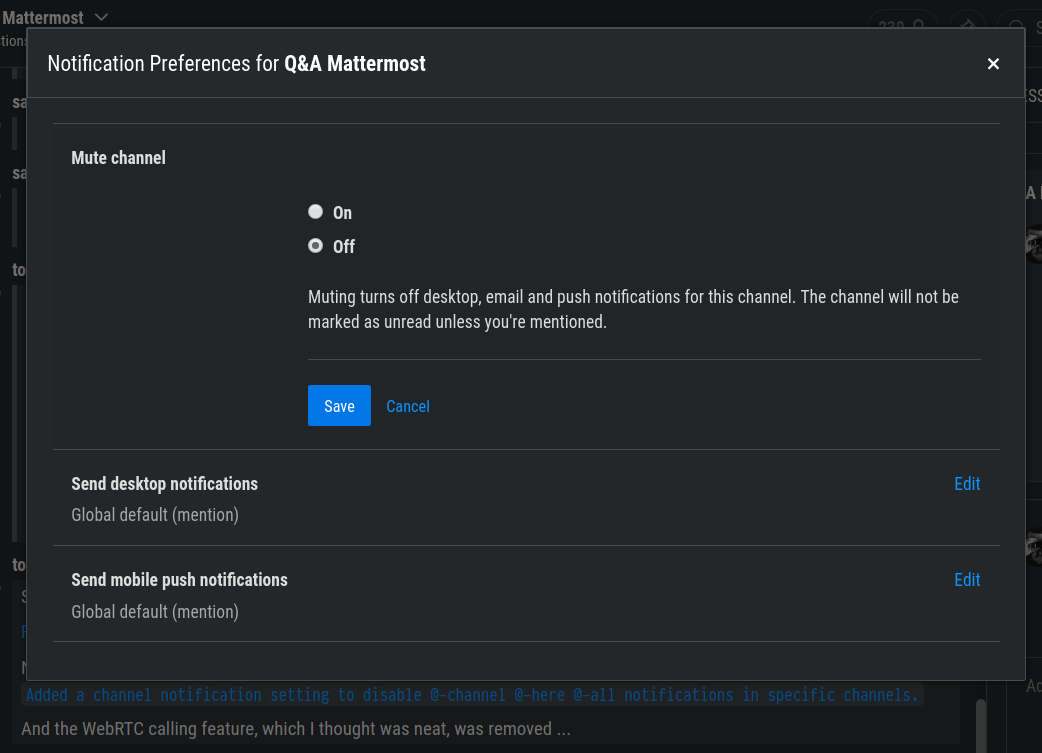The width and height of the screenshot is (1042, 753).
Task: Click the Mute channel section heading
Action: coord(118,158)
